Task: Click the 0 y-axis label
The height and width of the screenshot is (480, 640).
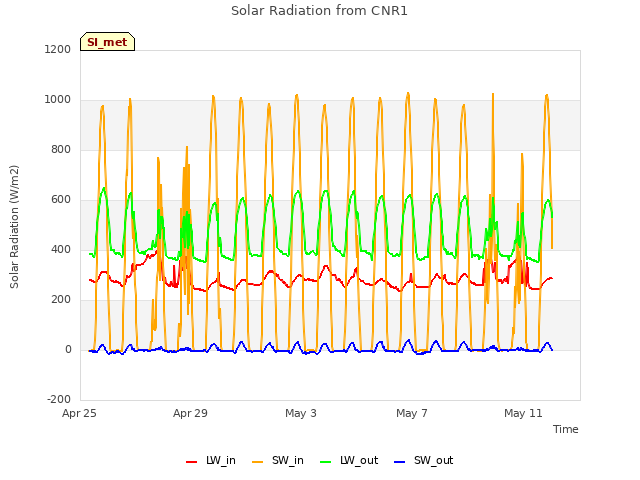Action: coord(68,349)
